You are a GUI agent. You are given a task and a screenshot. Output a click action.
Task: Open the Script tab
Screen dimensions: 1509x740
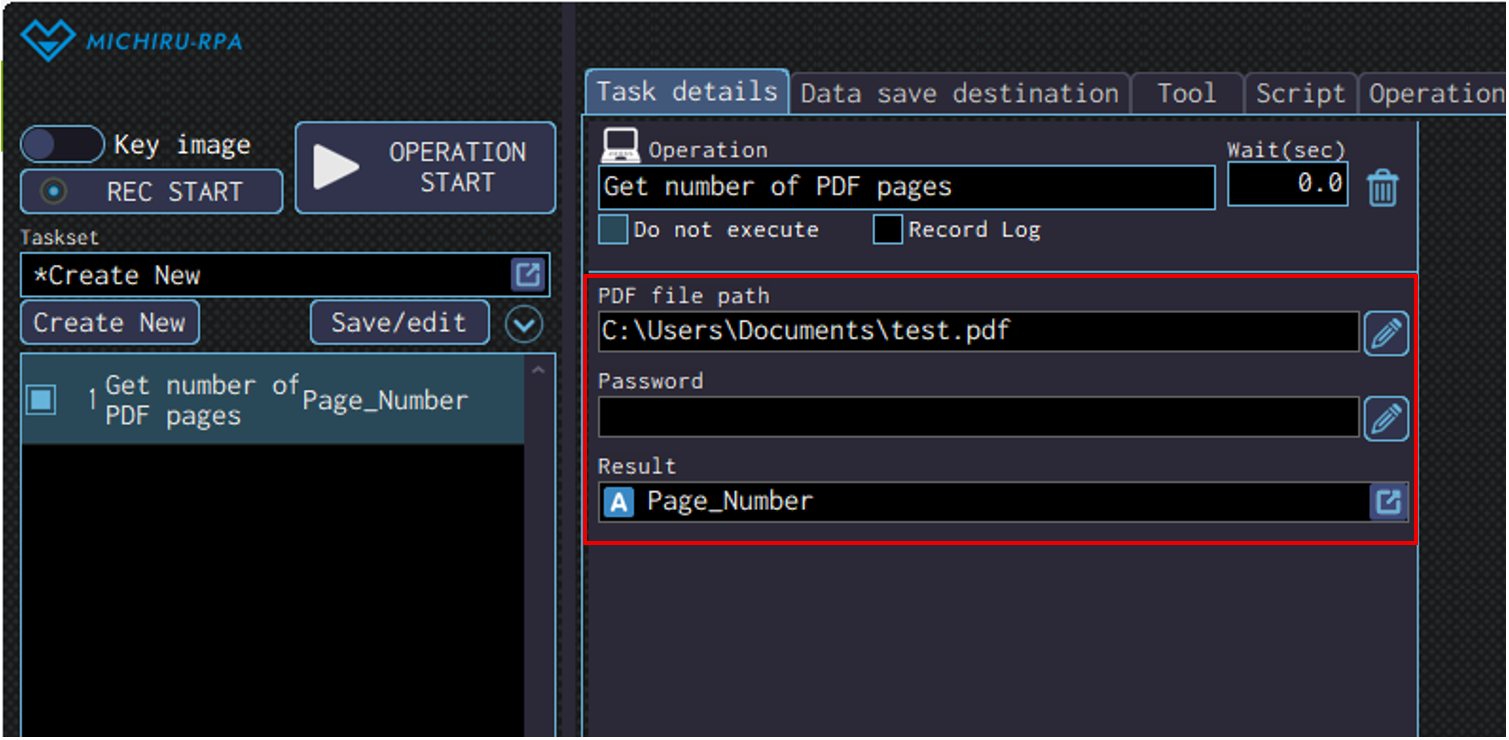[1300, 94]
